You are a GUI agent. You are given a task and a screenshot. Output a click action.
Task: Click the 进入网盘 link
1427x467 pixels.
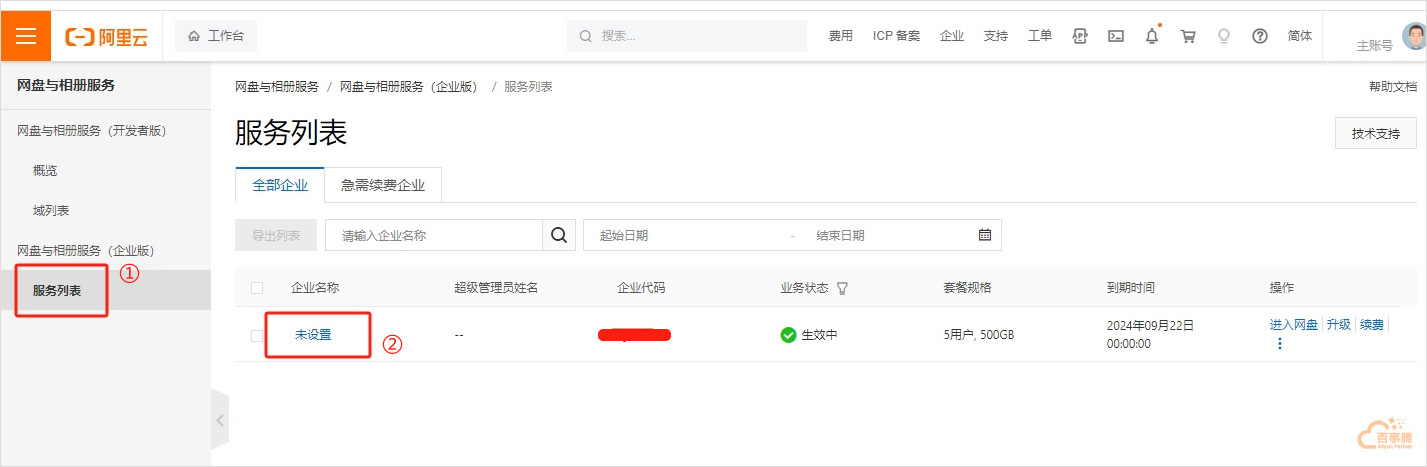pos(1294,324)
